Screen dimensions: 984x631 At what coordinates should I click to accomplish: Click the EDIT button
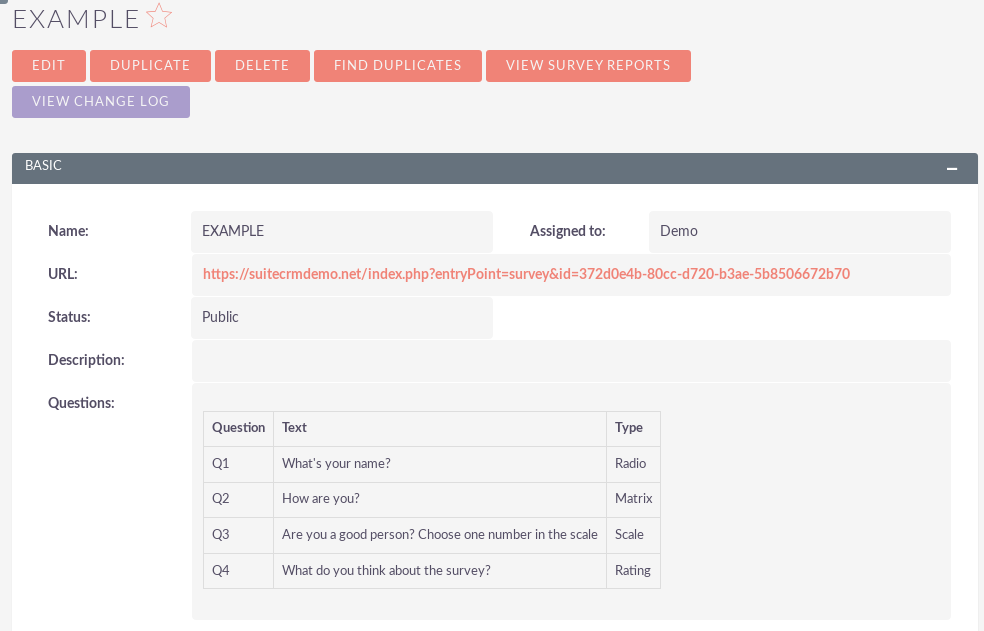click(x=49, y=66)
